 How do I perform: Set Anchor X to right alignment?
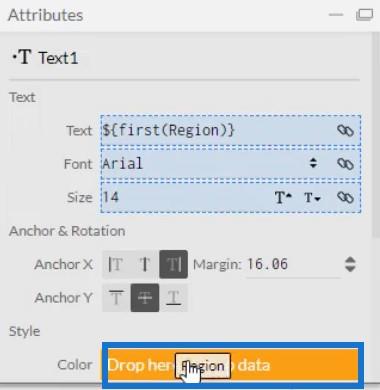tap(173, 264)
